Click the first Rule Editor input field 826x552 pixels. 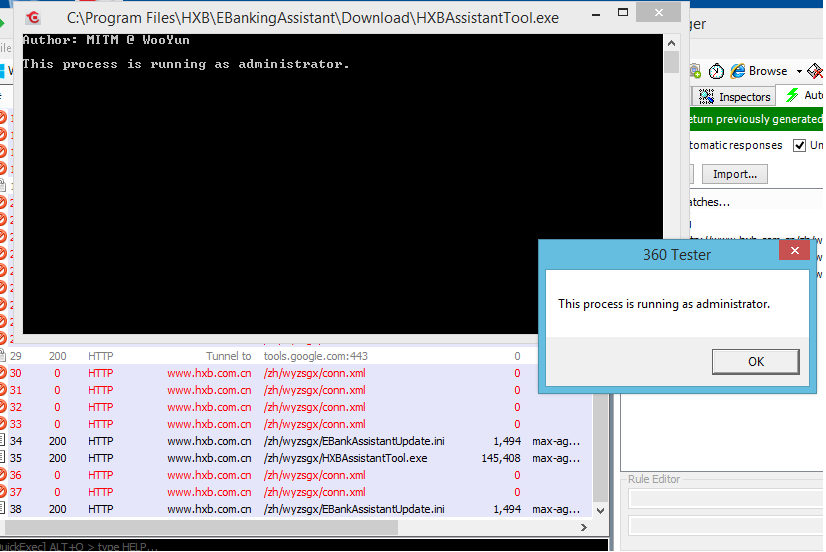[x=726, y=498]
